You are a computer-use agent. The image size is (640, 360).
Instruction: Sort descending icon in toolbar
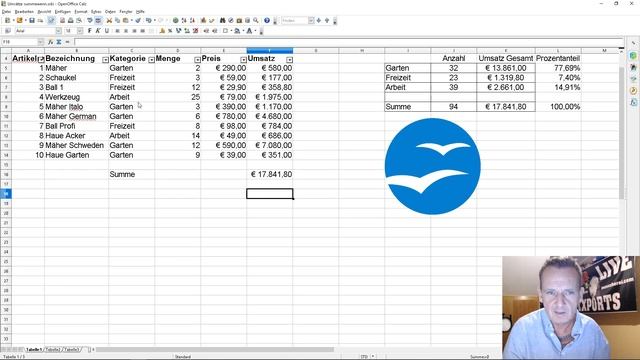(x=192, y=20)
